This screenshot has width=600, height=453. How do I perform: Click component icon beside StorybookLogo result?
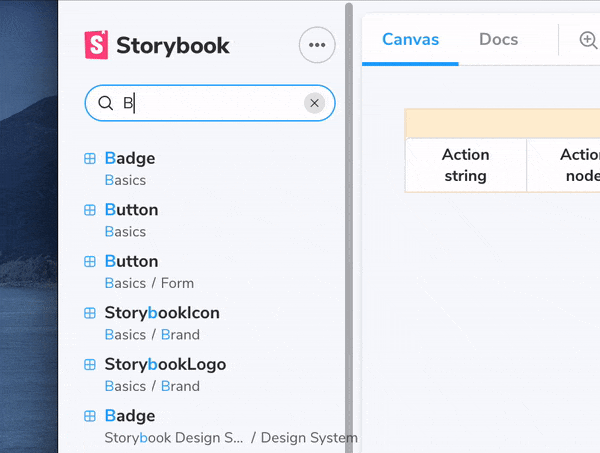(x=90, y=364)
